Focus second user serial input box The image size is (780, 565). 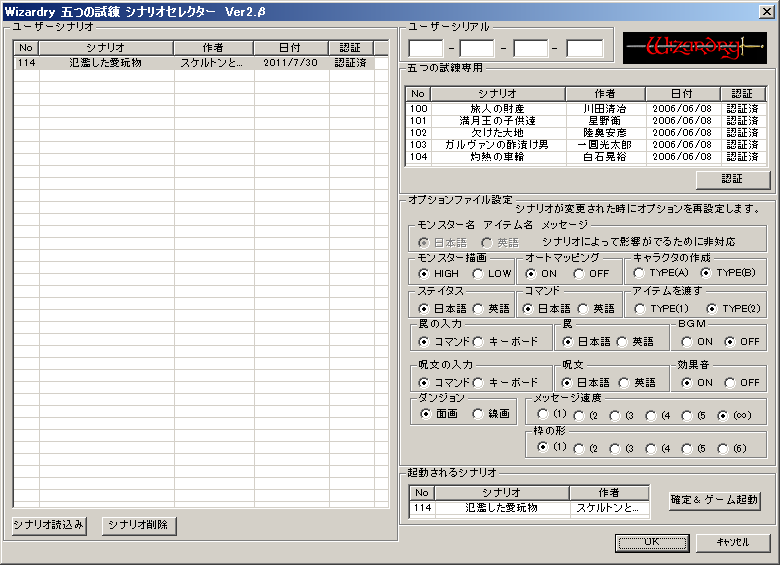[x=477, y=49]
